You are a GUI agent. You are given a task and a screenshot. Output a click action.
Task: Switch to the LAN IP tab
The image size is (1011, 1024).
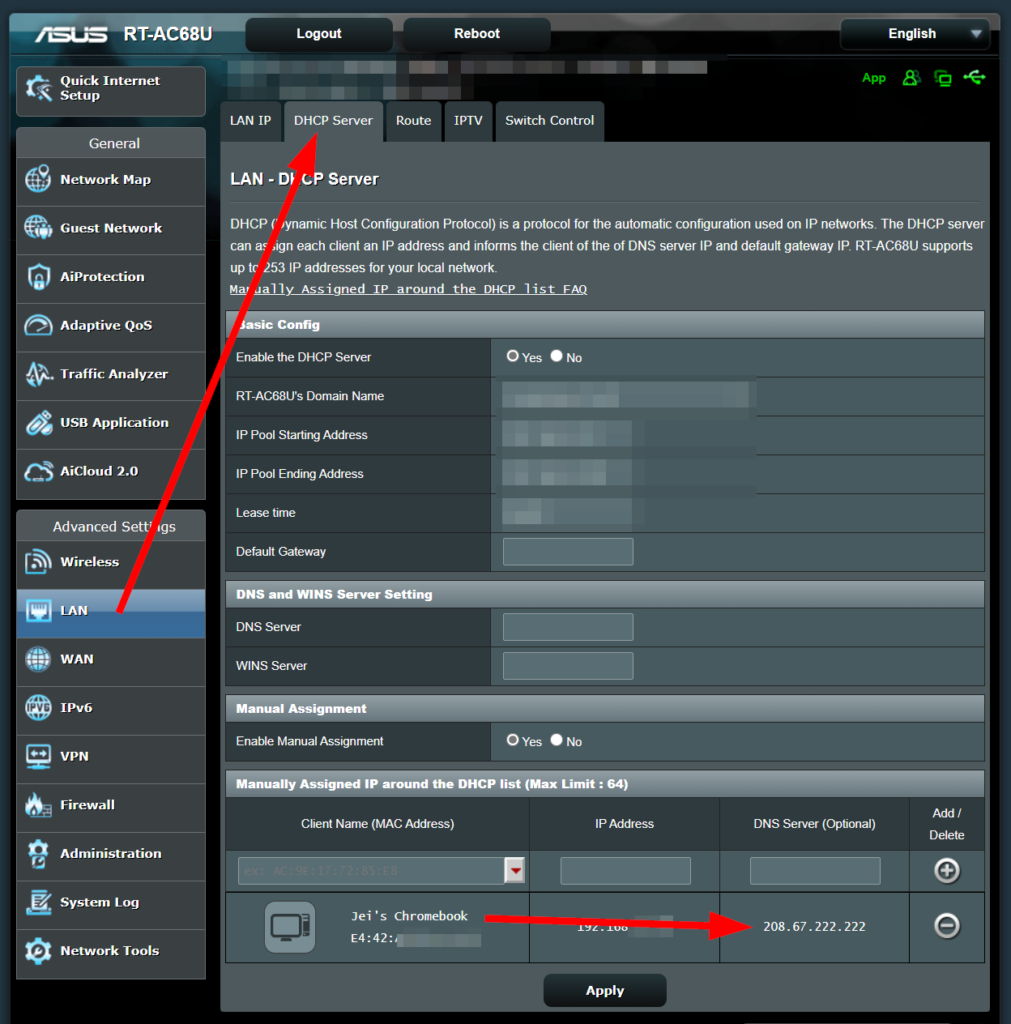(x=251, y=121)
